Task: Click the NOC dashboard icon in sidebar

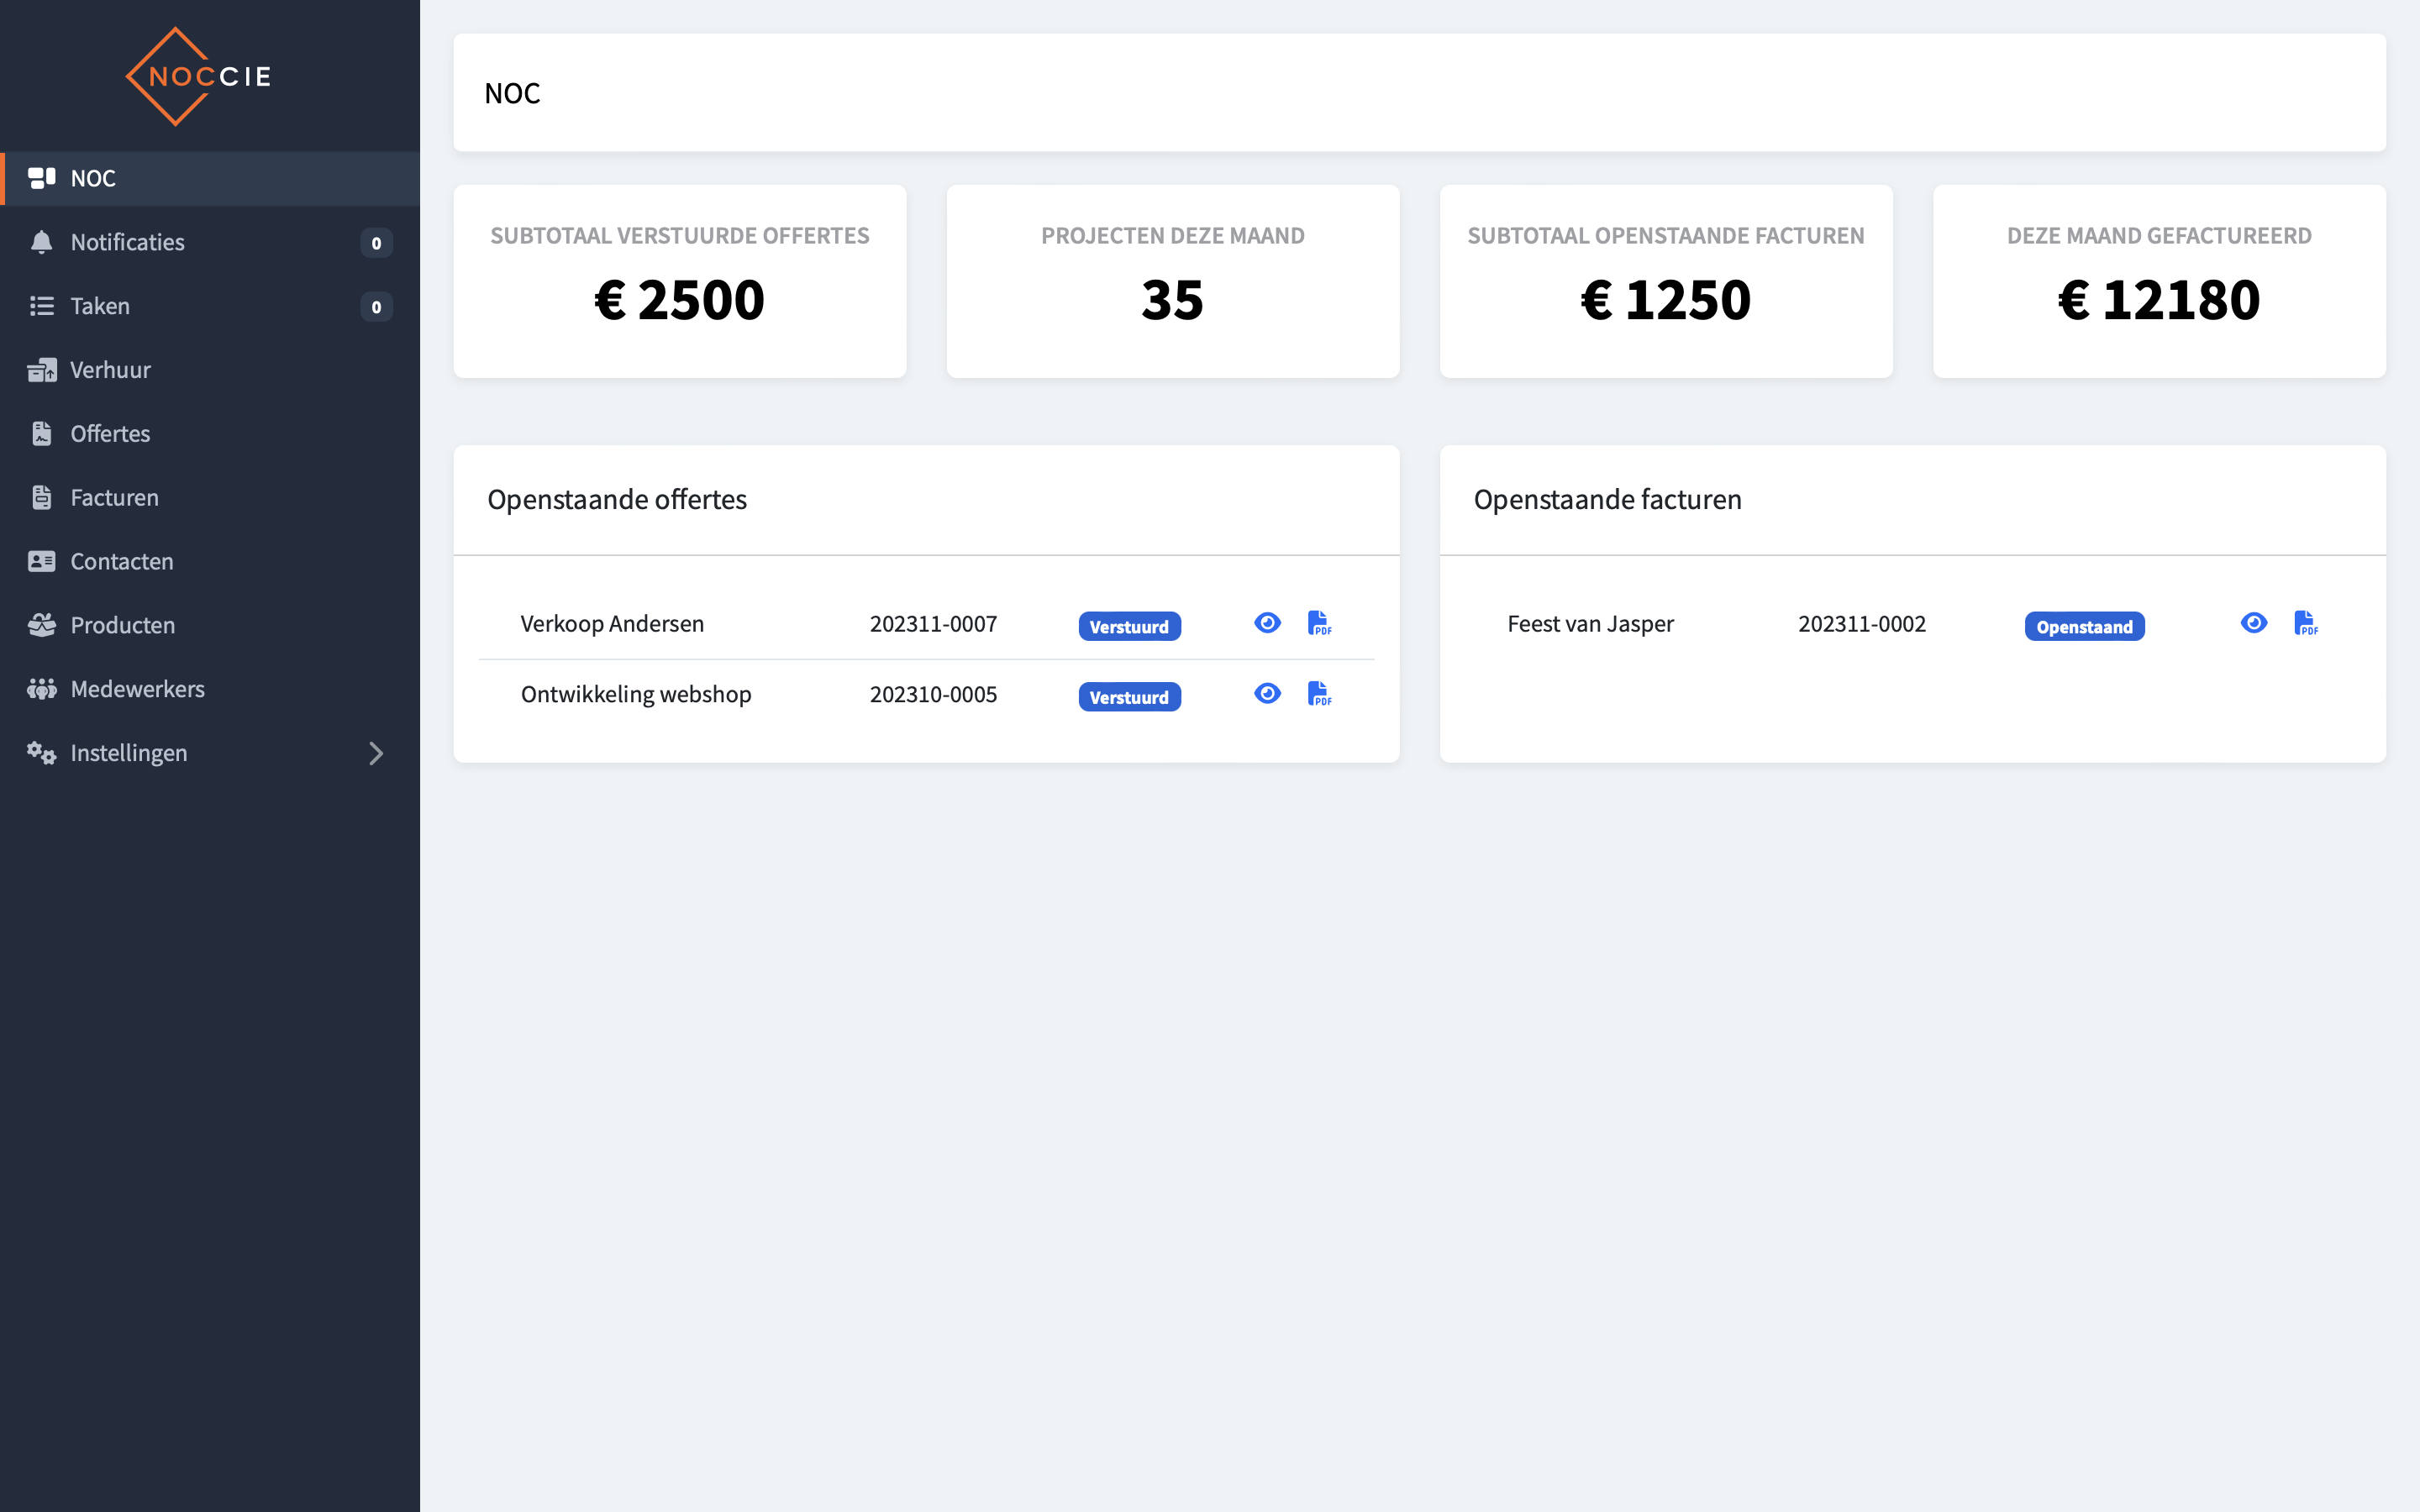Action: tap(41, 178)
